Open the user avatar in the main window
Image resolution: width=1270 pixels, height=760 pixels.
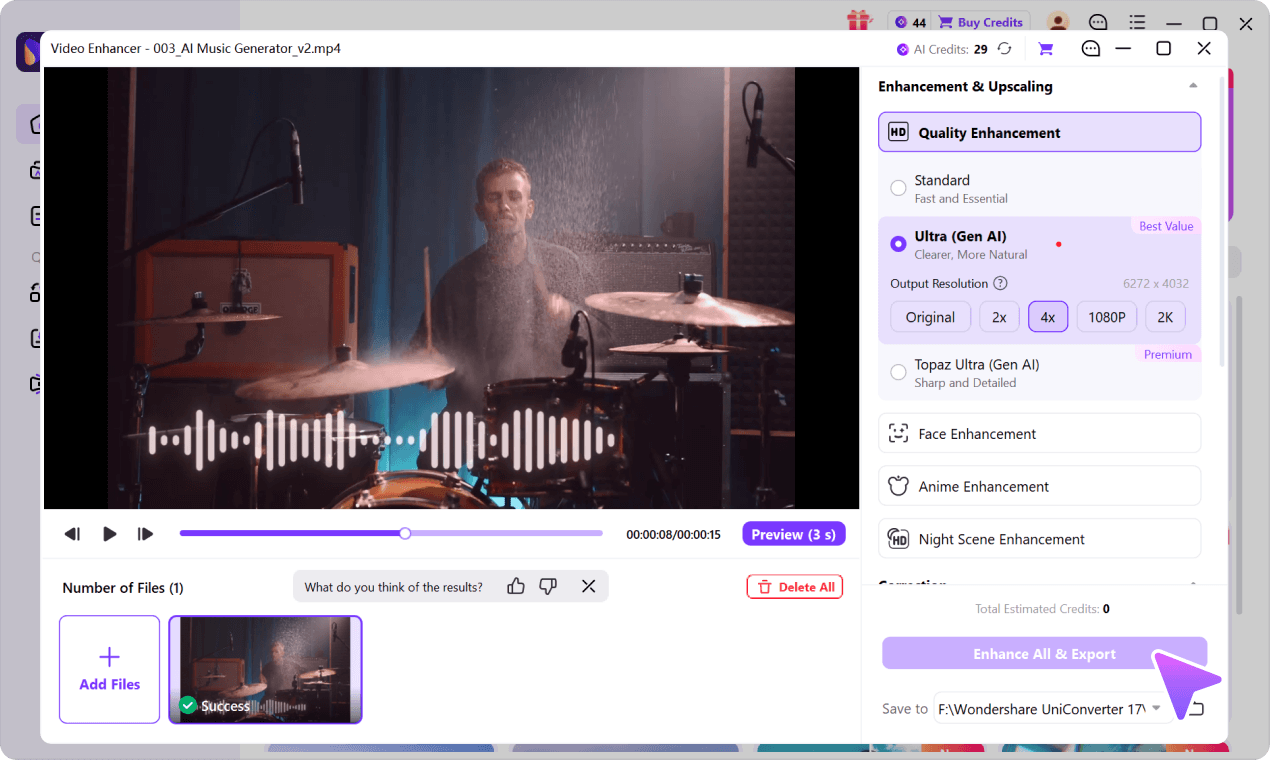(1058, 22)
